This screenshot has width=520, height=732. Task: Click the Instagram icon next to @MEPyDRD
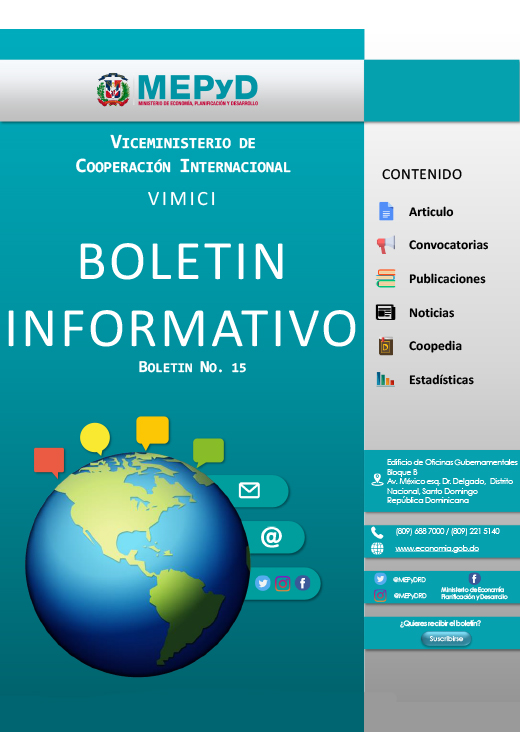click(x=380, y=596)
